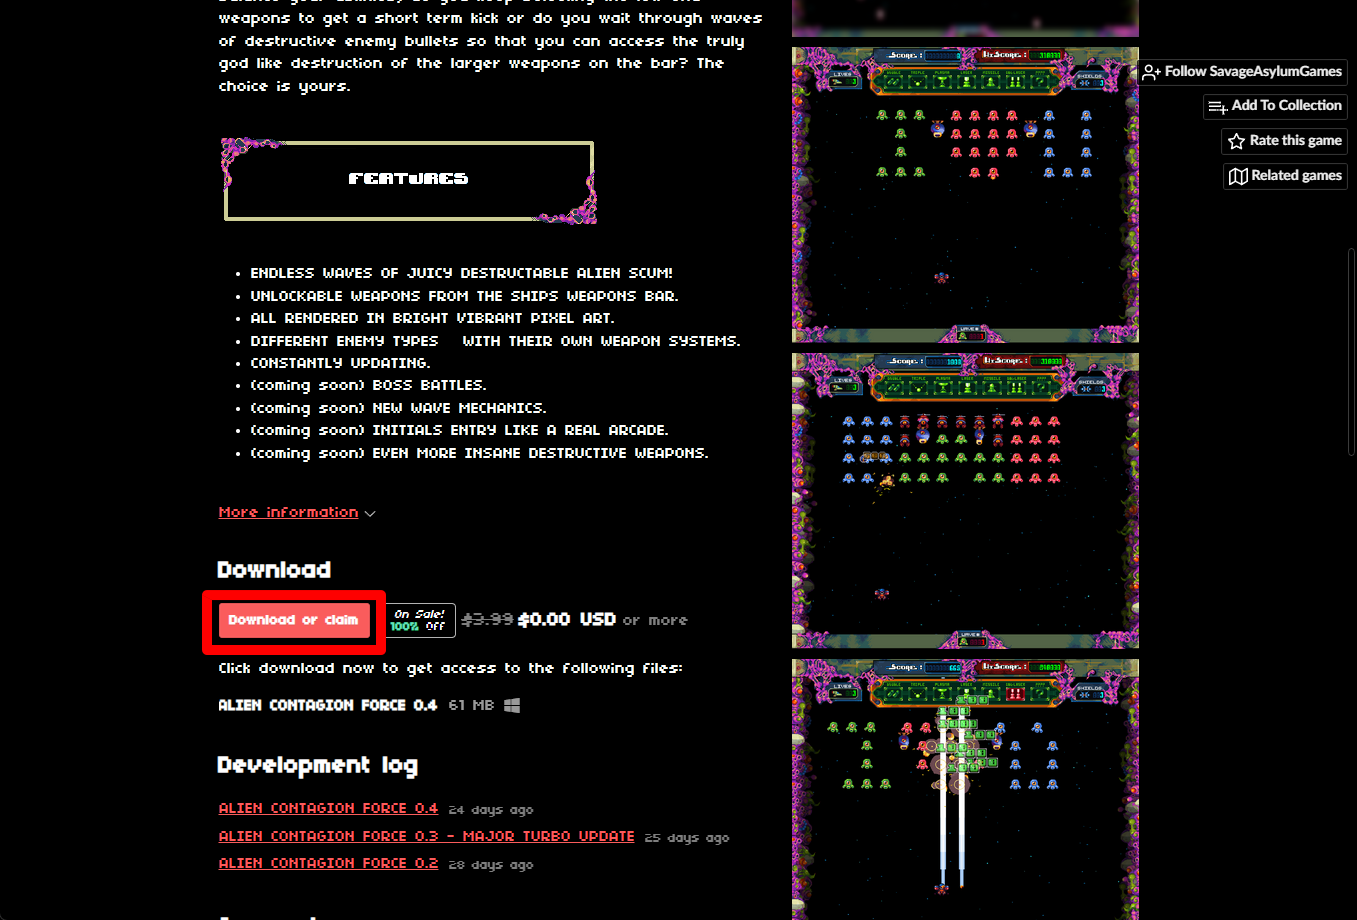Click the On Sale 100% off badge
This screenshot has height=920, width=1357.
[419, 620]
